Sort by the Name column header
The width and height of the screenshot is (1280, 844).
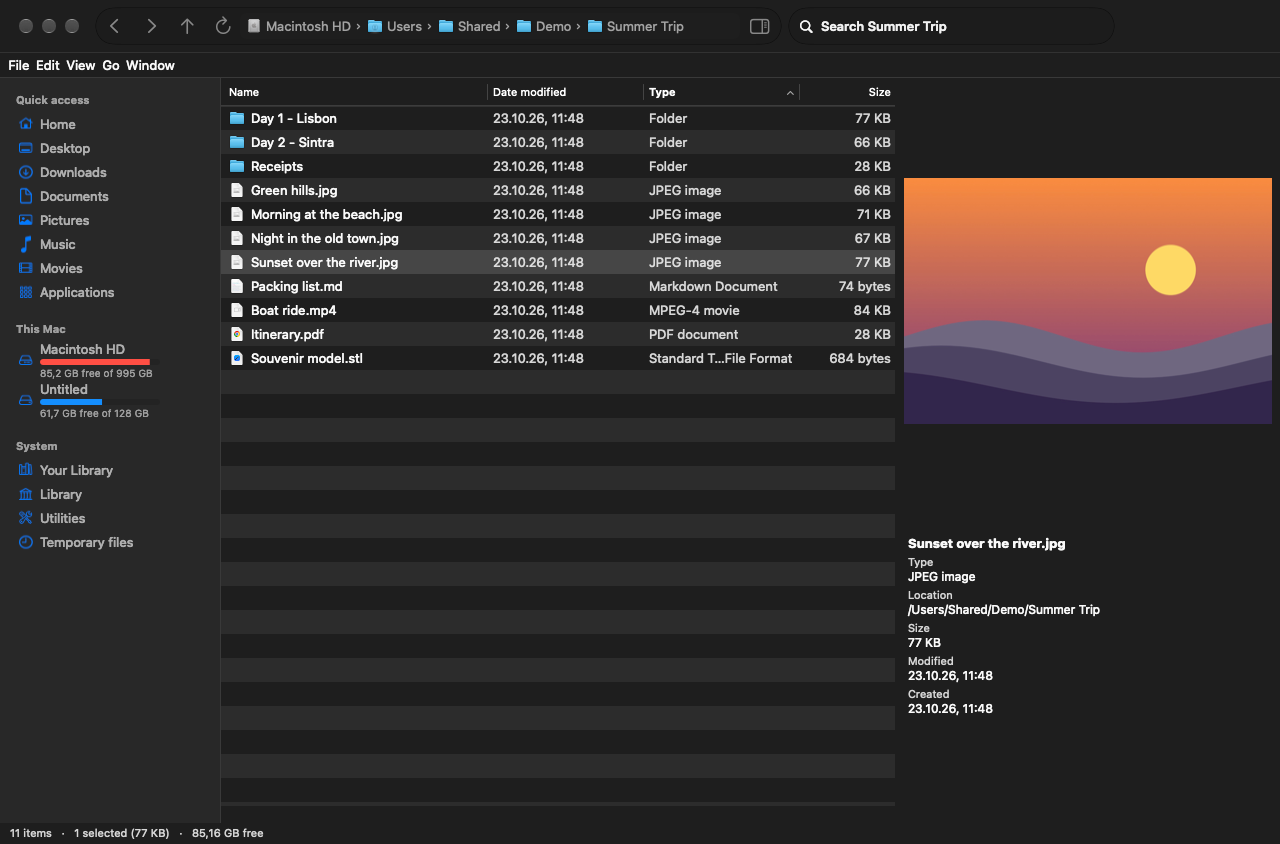[354, 92]
